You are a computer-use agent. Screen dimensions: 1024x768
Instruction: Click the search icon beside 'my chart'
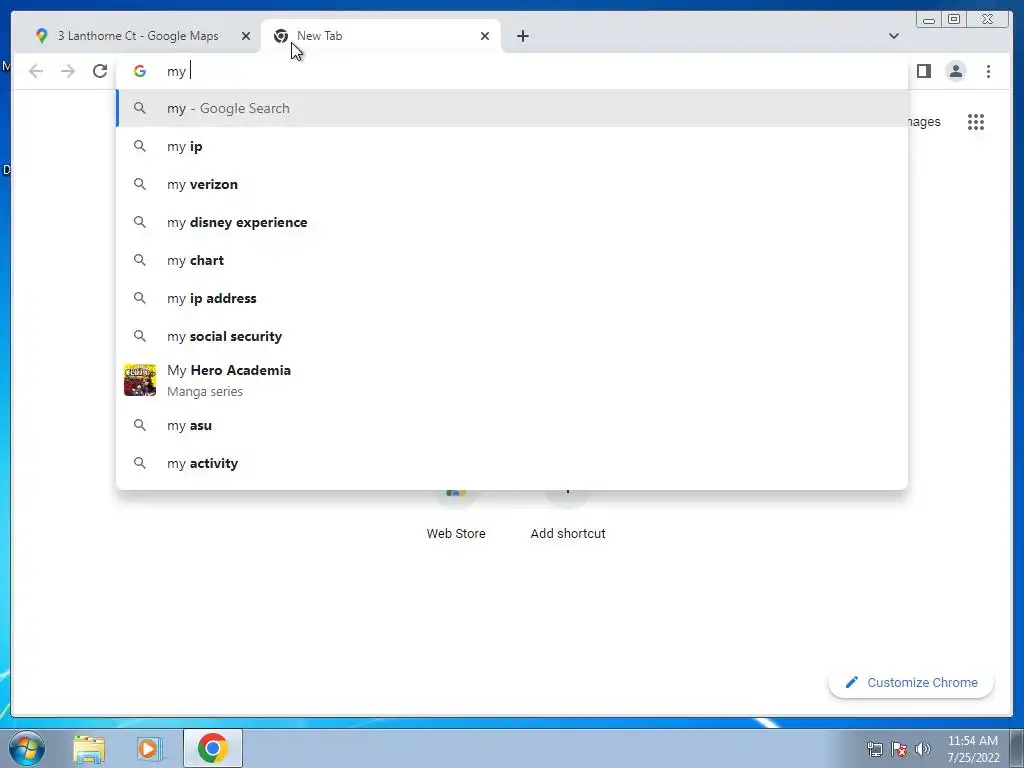[140, 260]
